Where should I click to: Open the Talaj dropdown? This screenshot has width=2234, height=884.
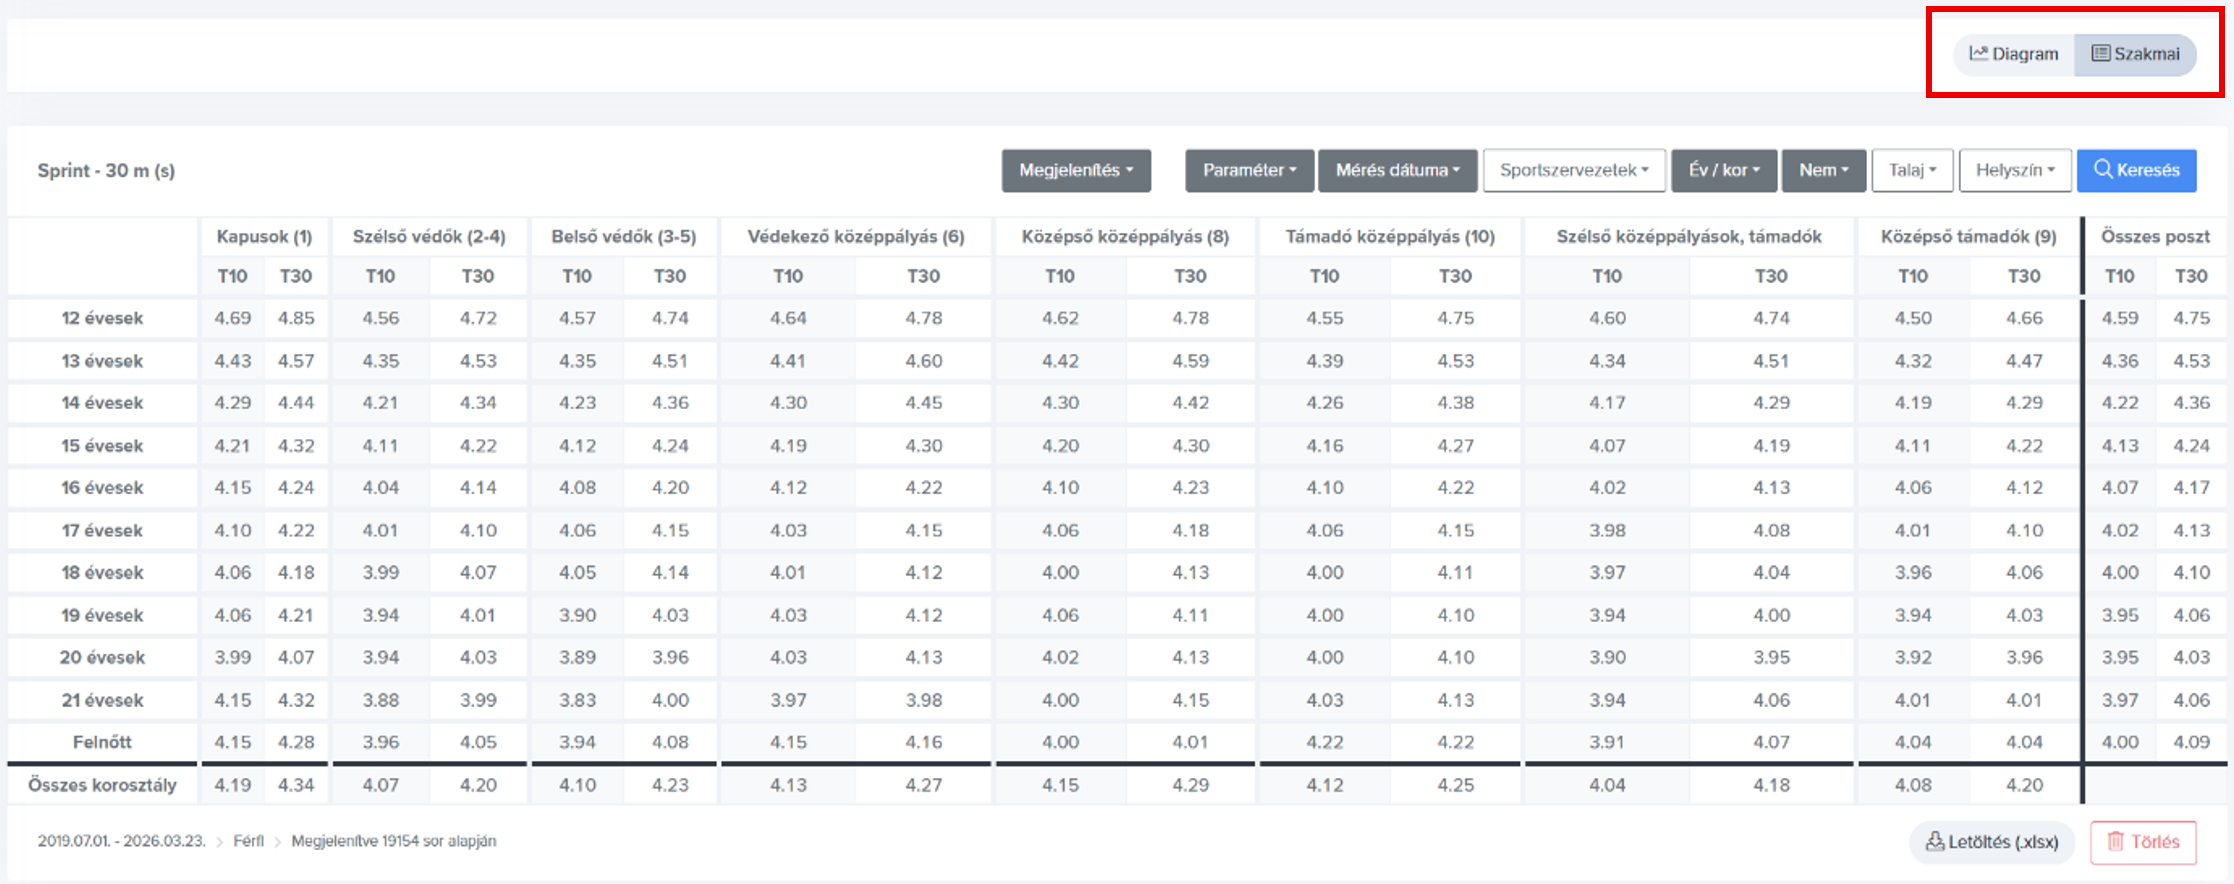1912,170
